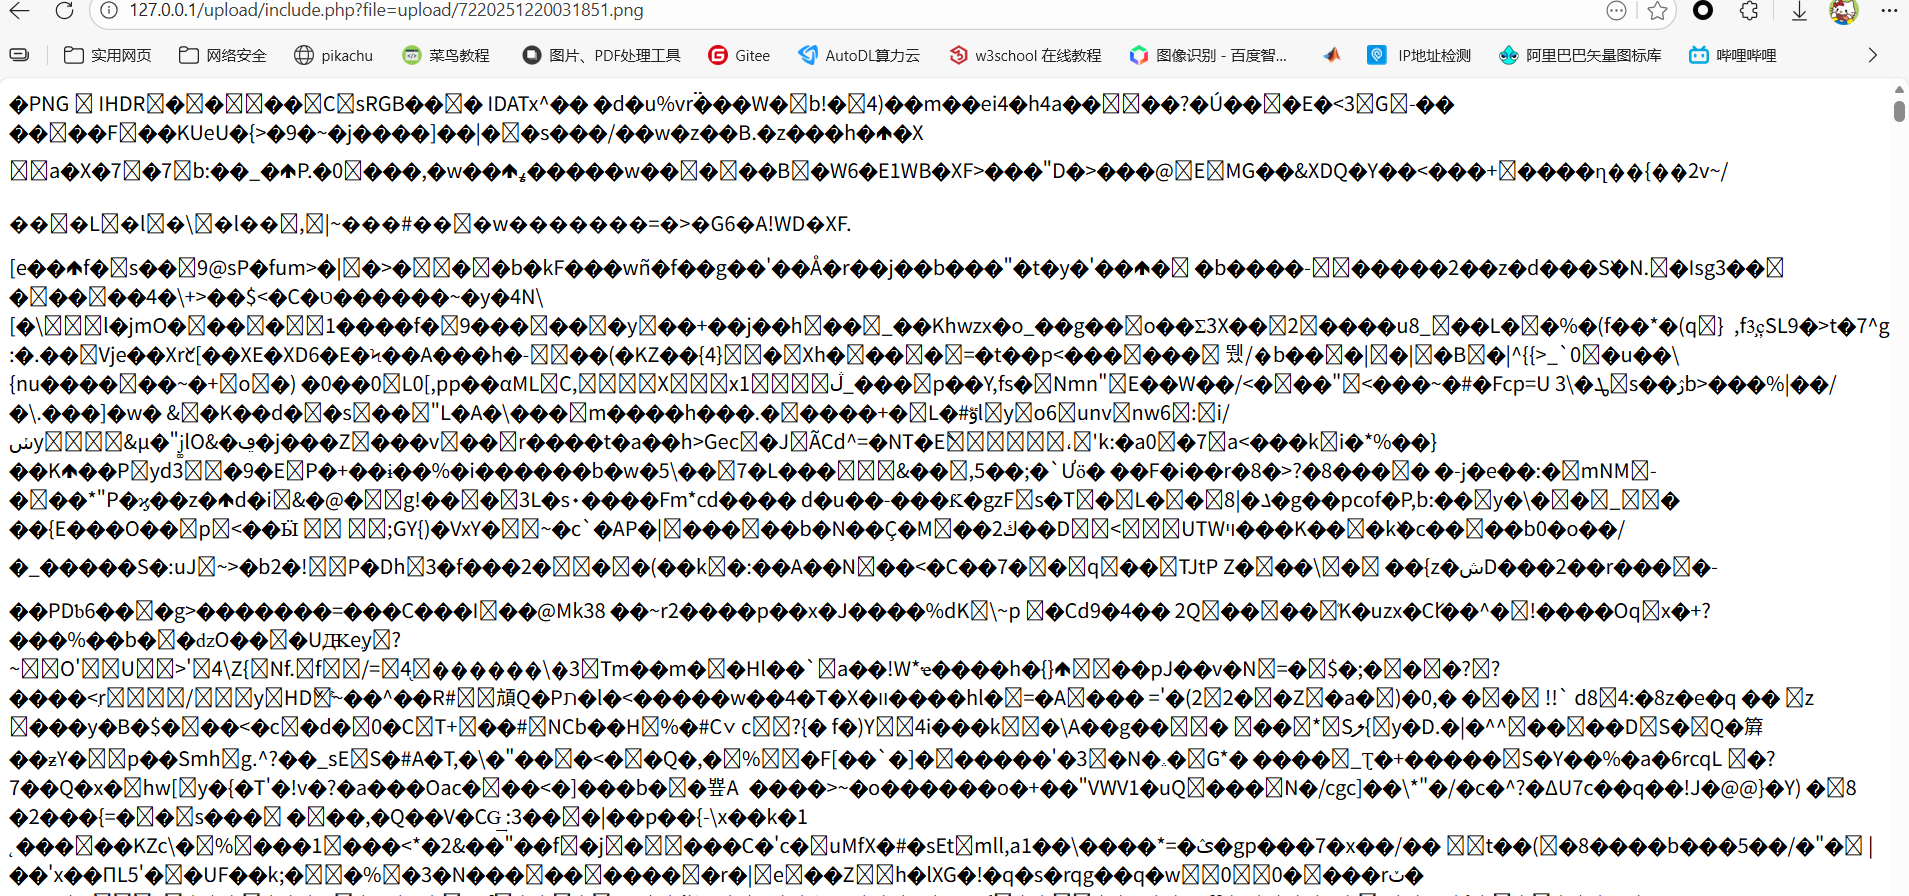Image resolution: width=1909 pixels, height=896 pixels.
Task: Bookmark this page with the star icon
Action: [1657, 10]
